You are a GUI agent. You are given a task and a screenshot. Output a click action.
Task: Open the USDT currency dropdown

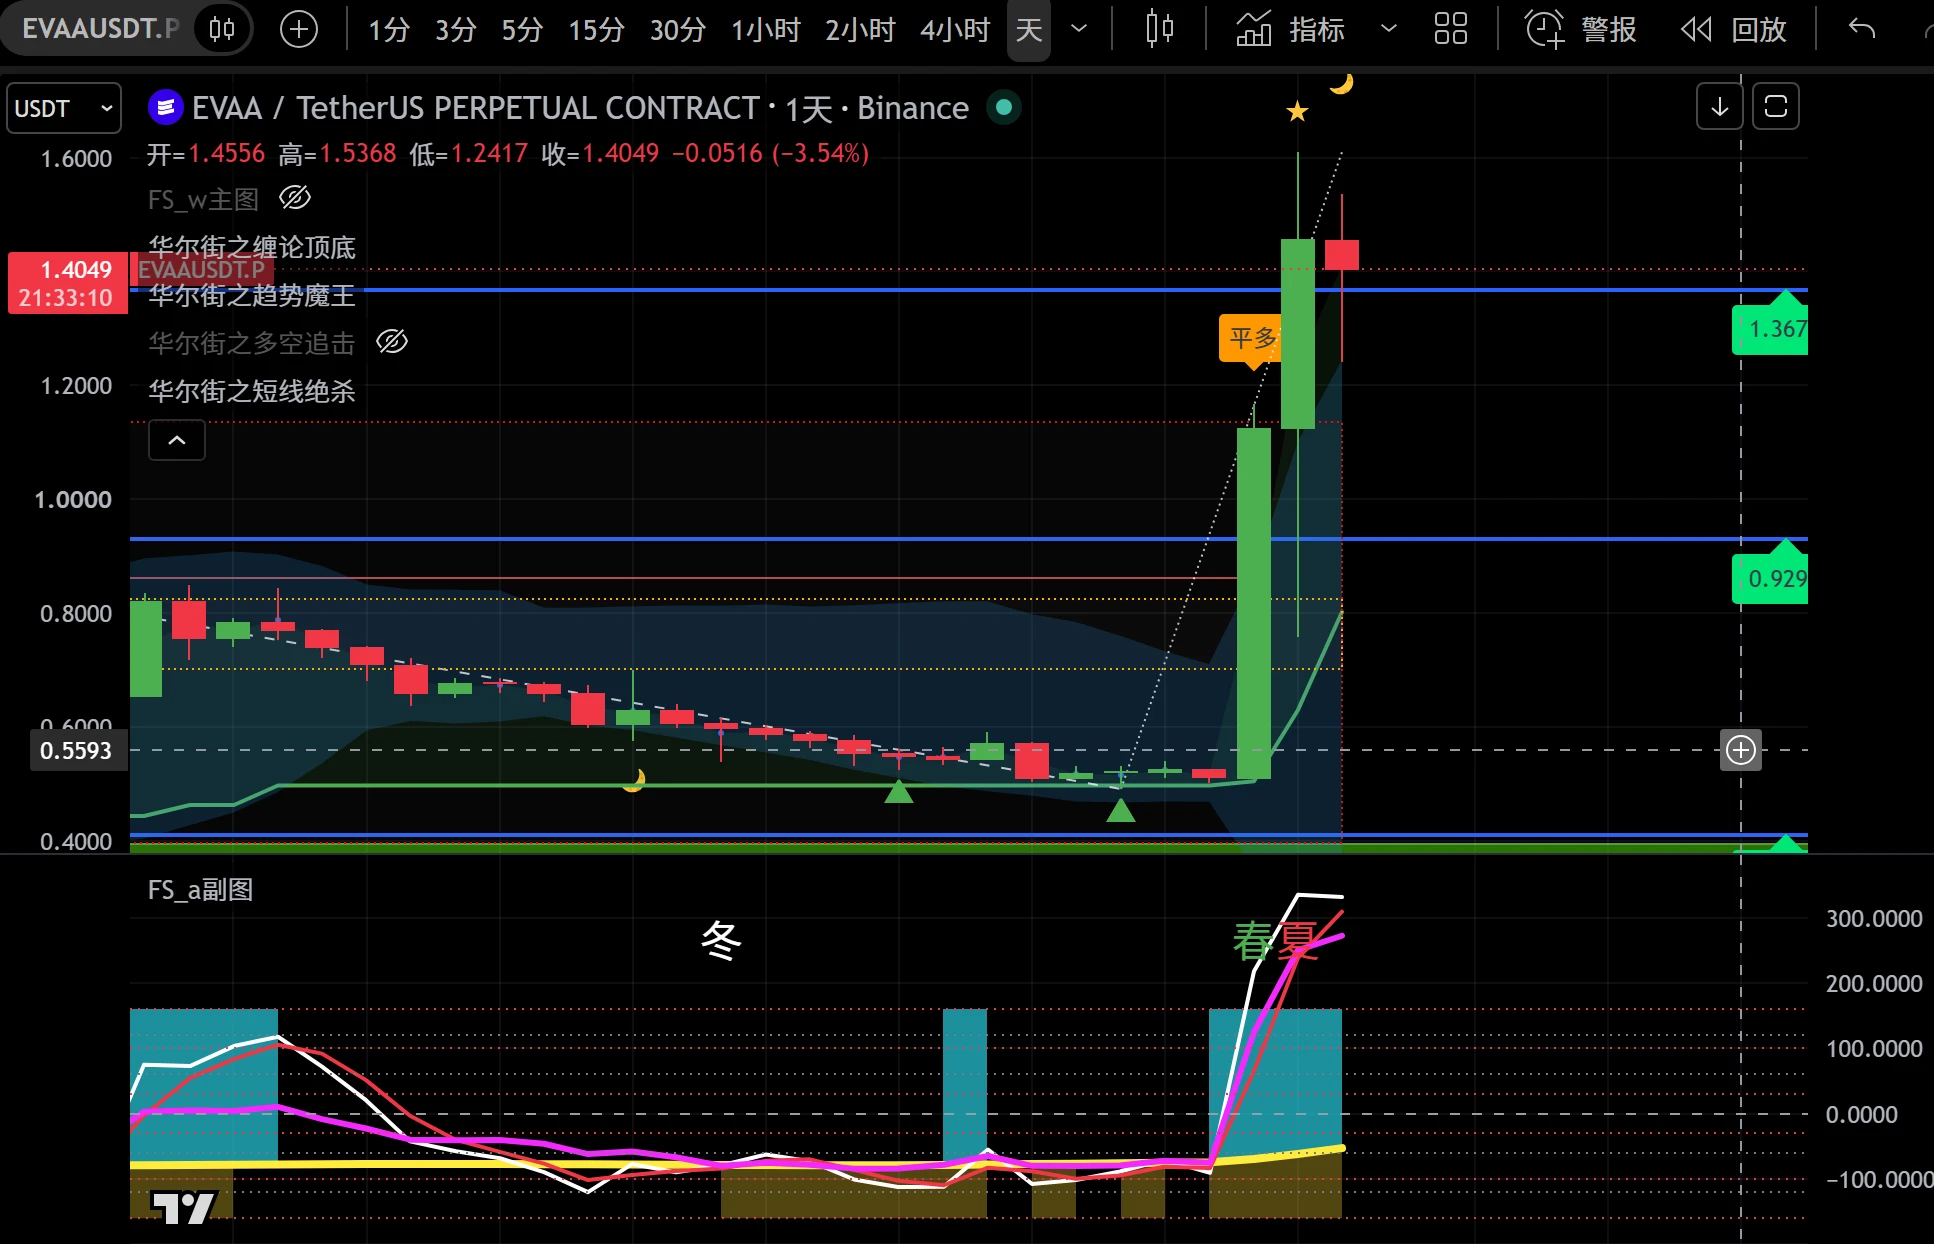[65, 108]
